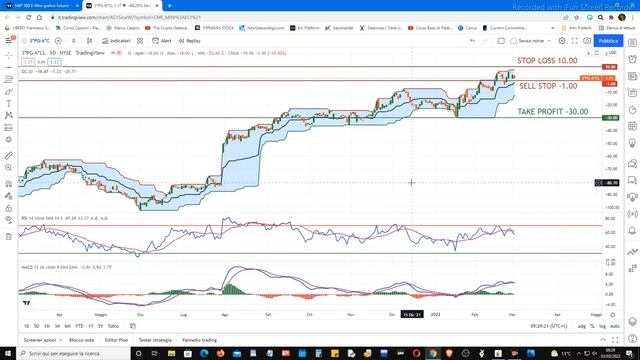
Task: Toggle log scale mode
Action: click(602, 326)
